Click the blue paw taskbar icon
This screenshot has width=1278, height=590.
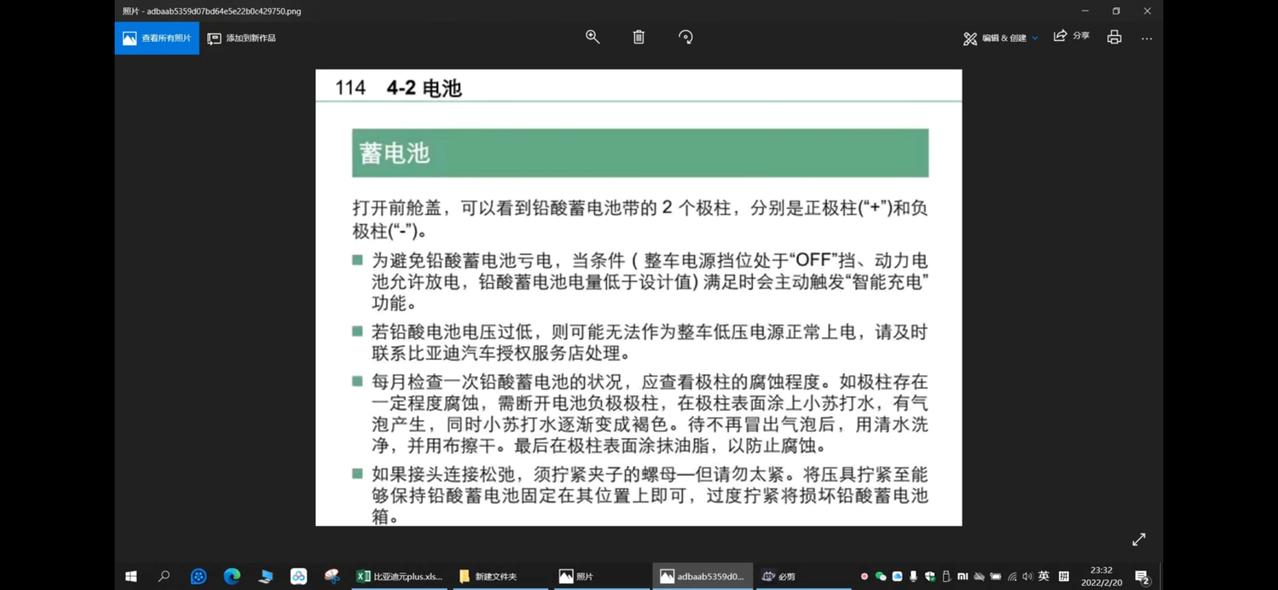198,576
